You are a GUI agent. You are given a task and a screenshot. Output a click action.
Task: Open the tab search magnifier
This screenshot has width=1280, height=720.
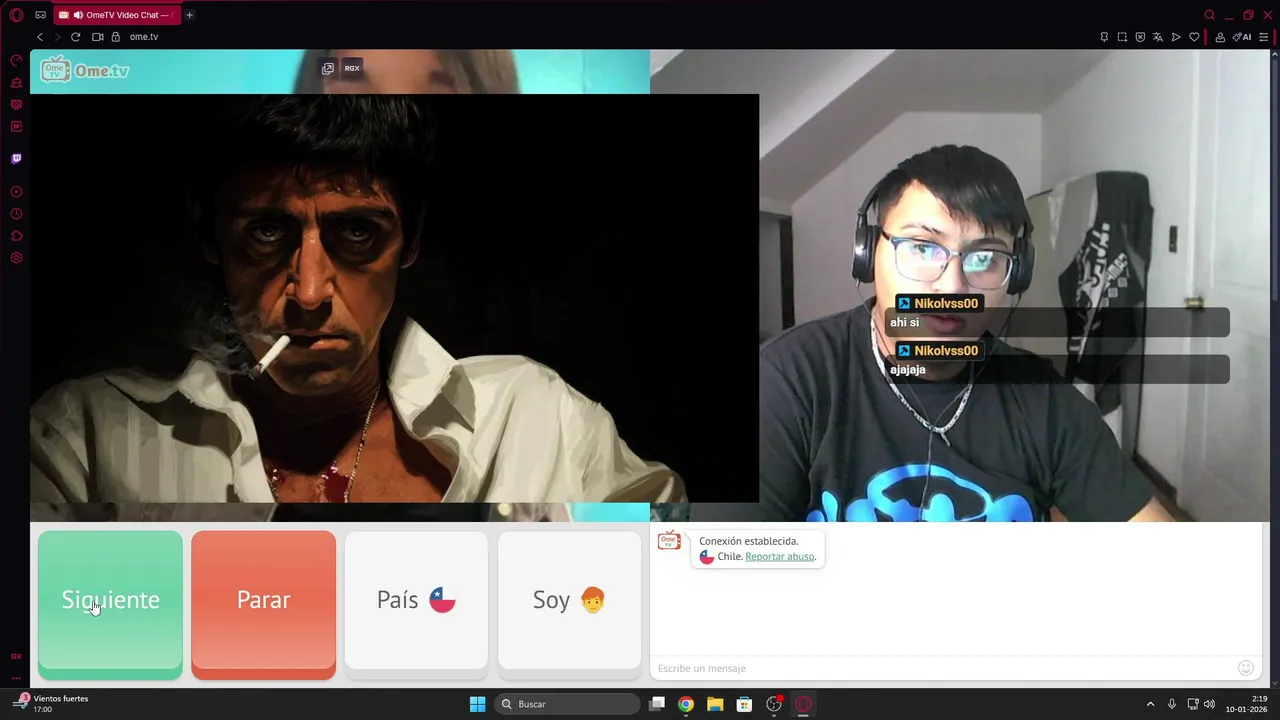[x=1209, y=15]
